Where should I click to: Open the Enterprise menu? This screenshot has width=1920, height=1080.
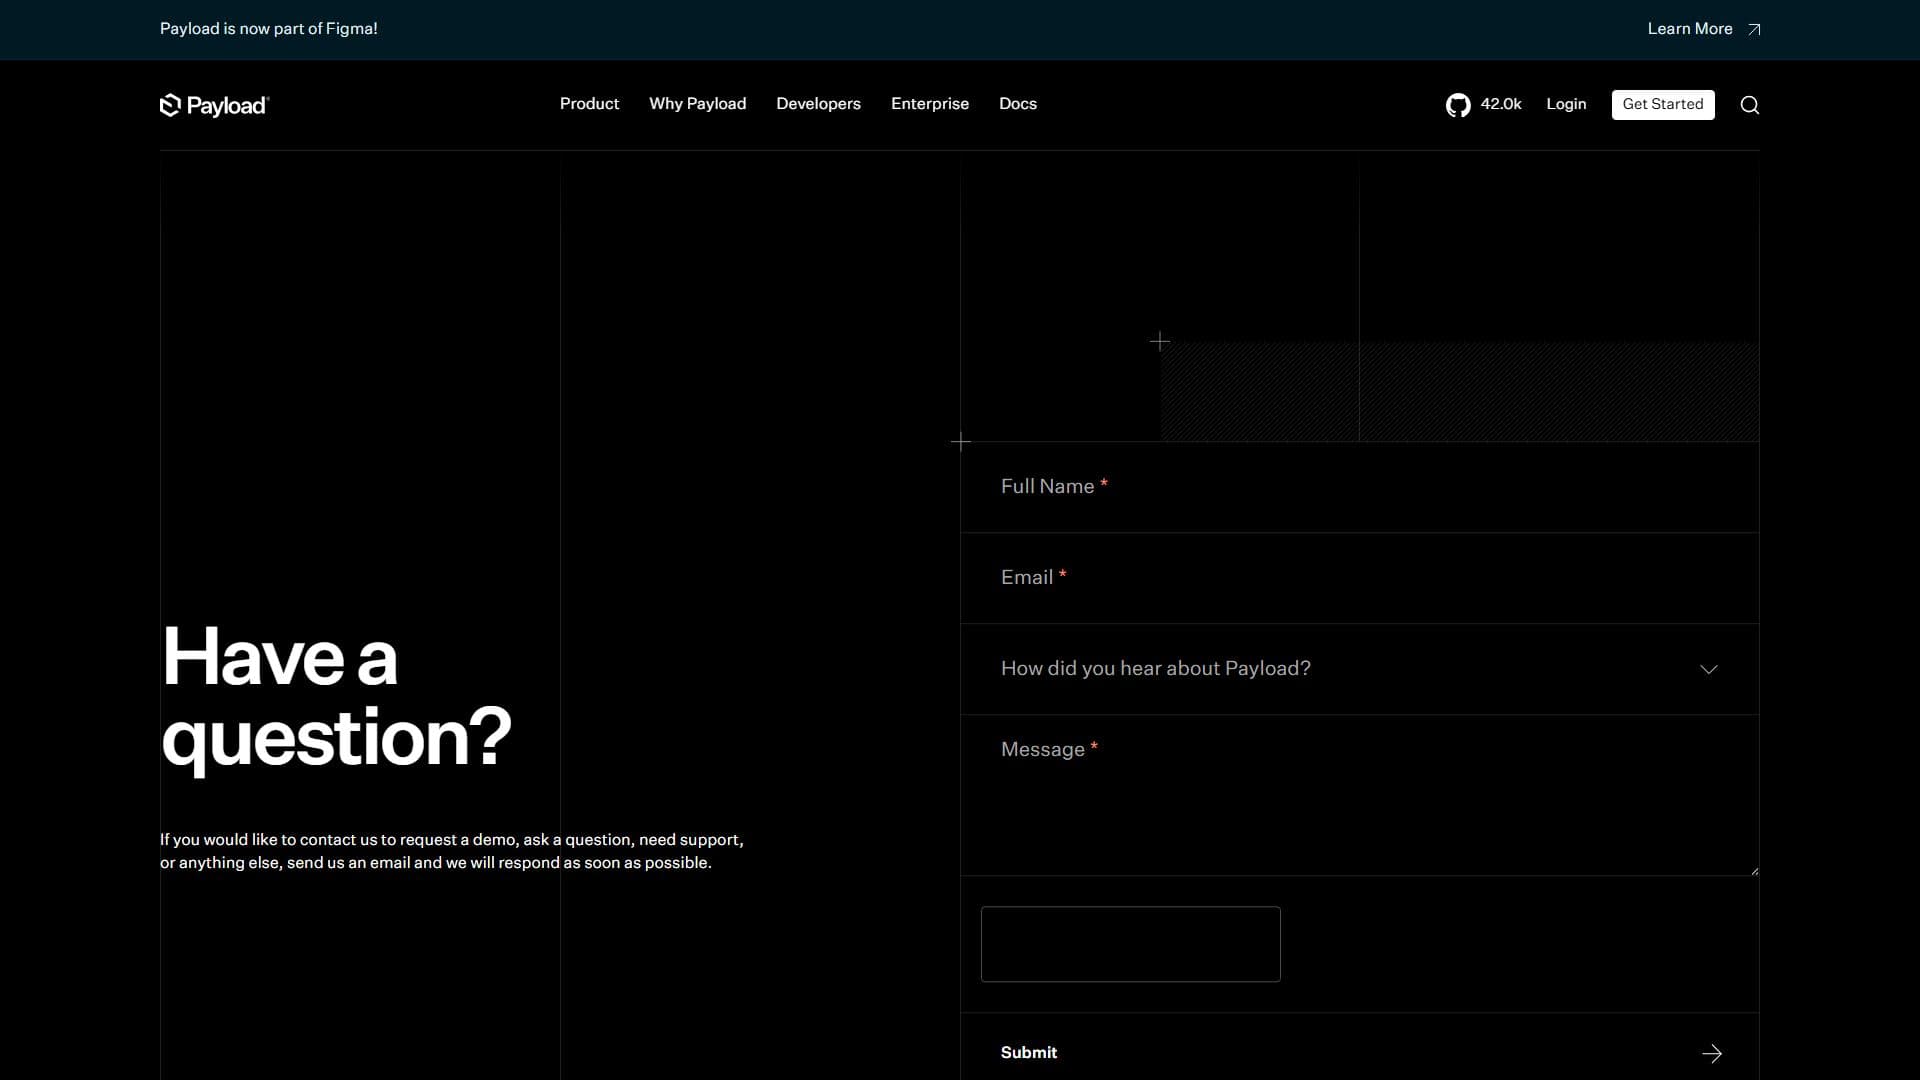(x=929, y=104)
